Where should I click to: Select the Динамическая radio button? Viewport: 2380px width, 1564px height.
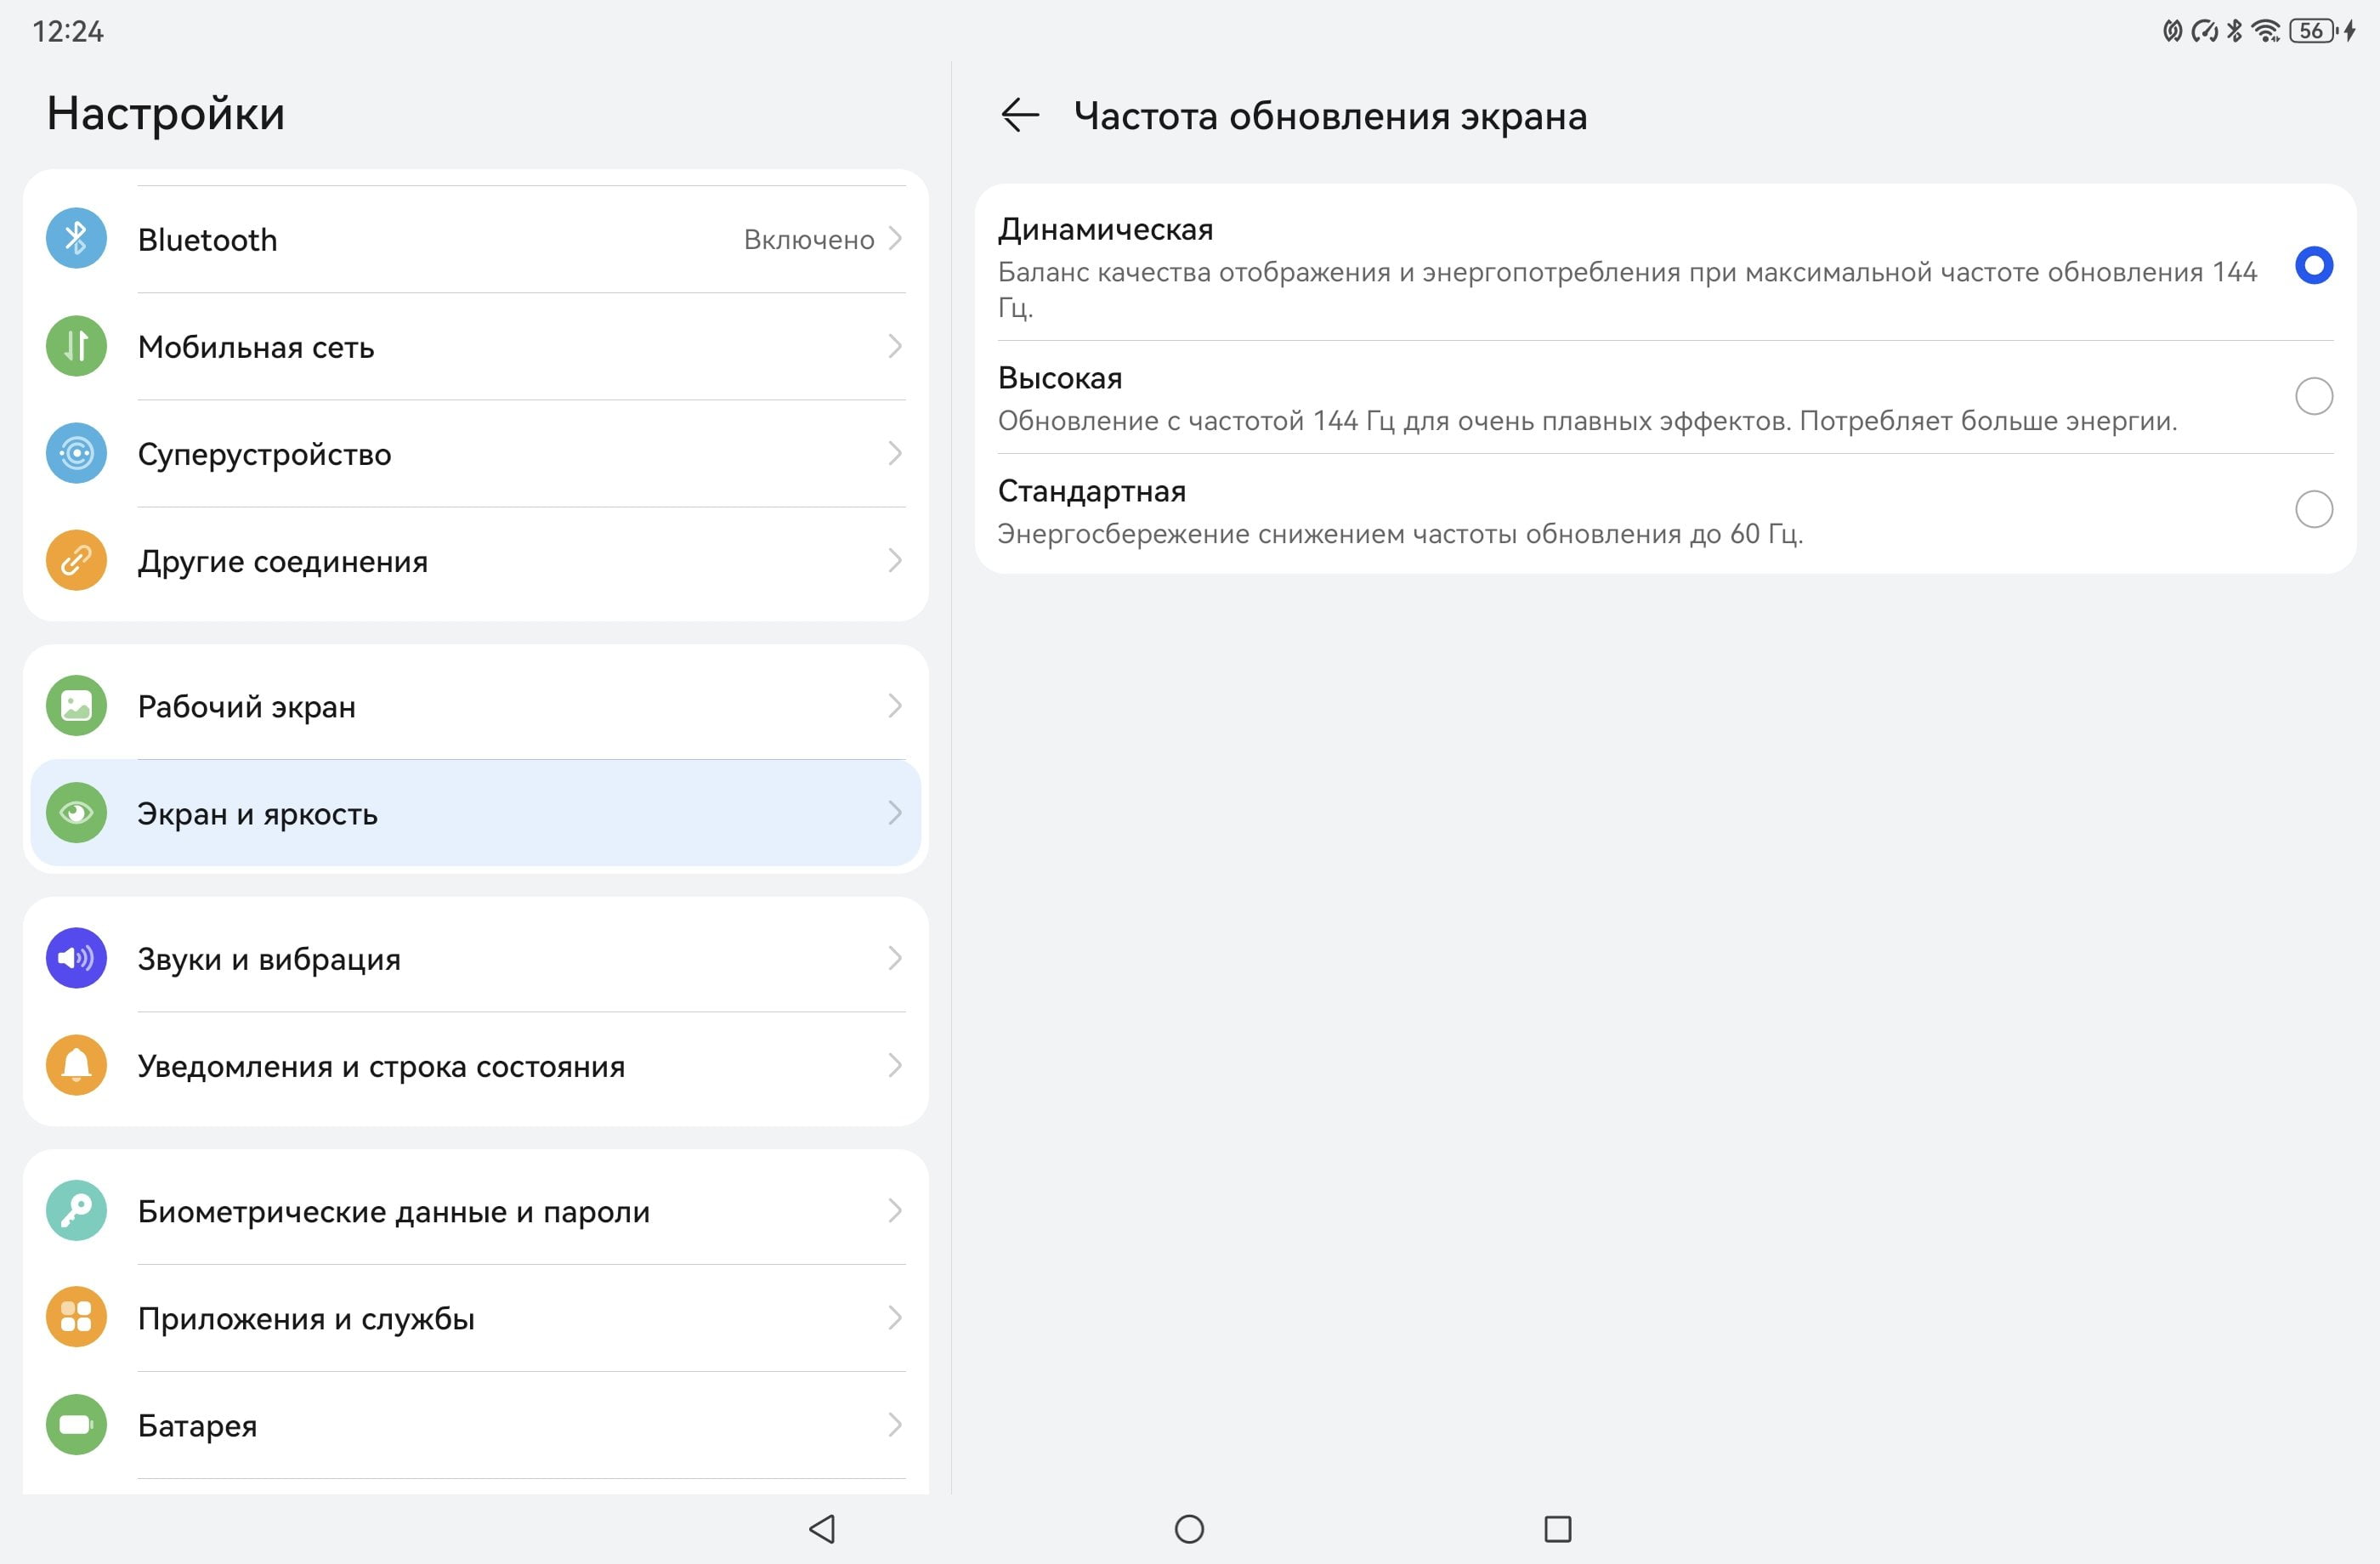coord(2313,265)
